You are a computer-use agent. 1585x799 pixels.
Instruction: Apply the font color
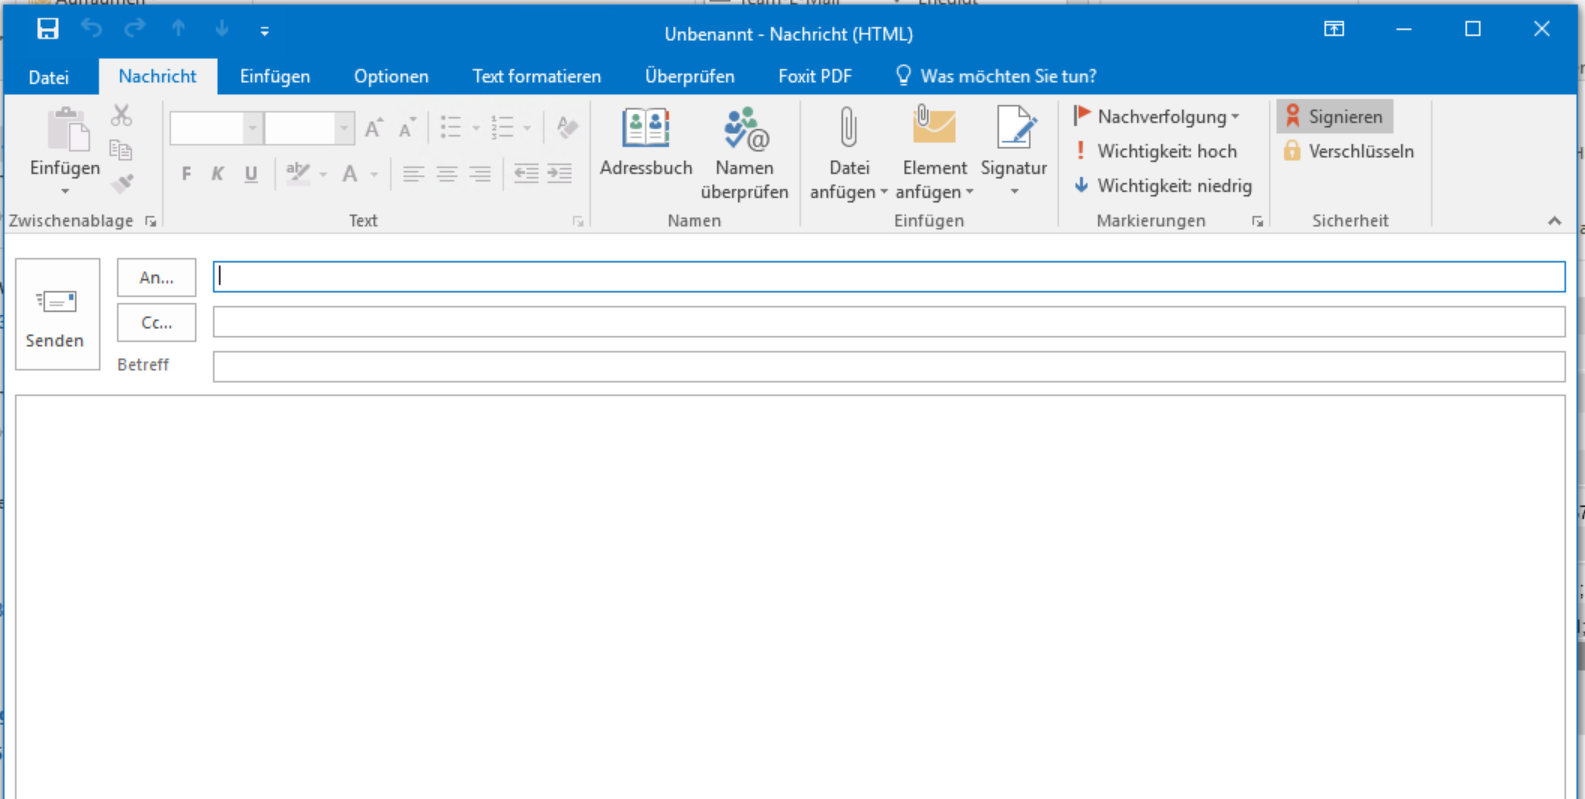point(350,174)
